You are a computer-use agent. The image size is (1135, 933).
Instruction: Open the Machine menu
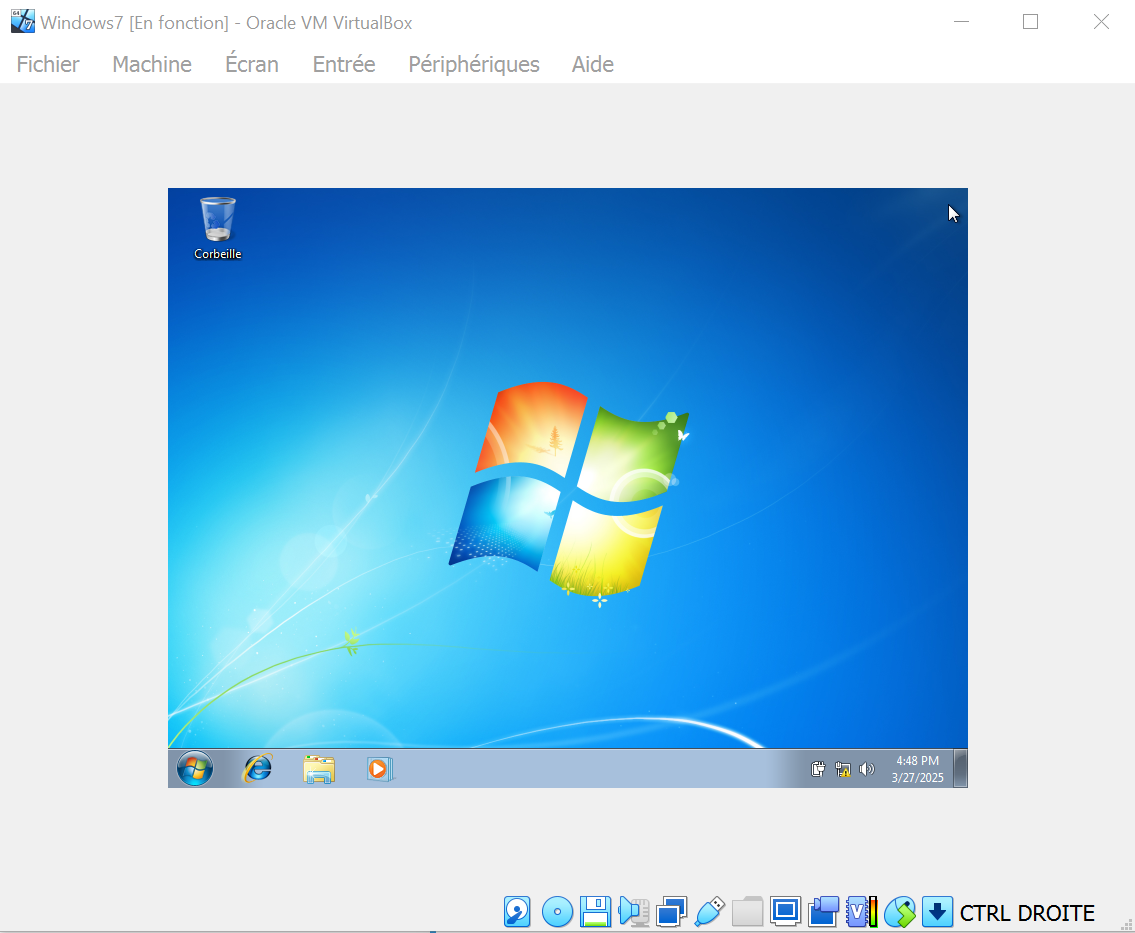151,63
